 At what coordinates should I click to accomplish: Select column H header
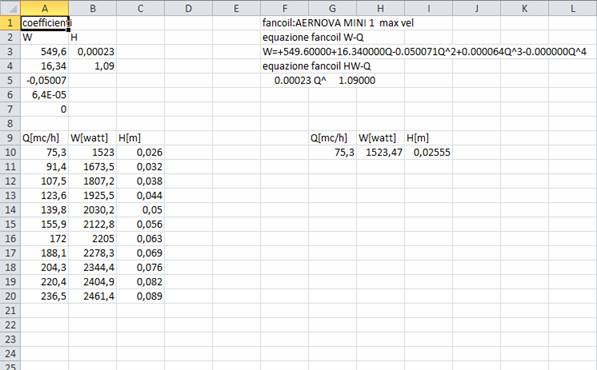[x=380, y=8]
